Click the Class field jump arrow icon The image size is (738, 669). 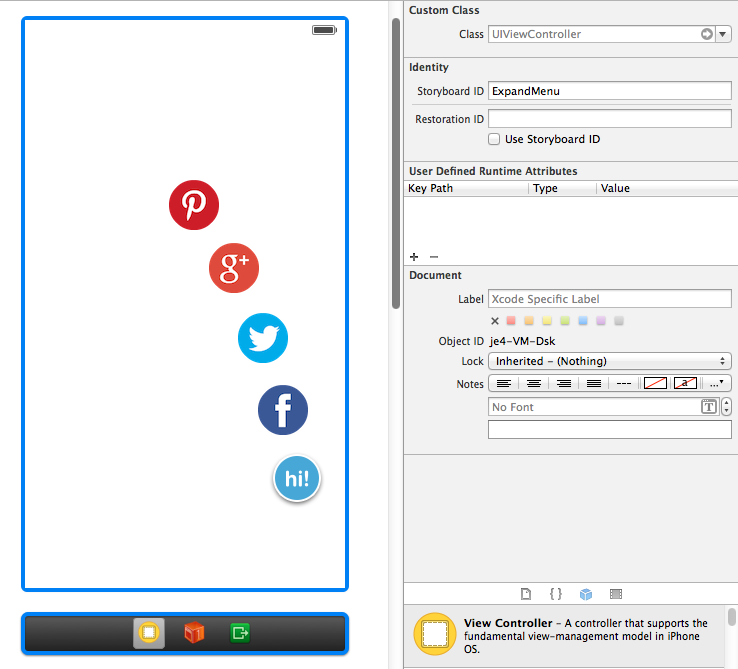pos(706,34)
